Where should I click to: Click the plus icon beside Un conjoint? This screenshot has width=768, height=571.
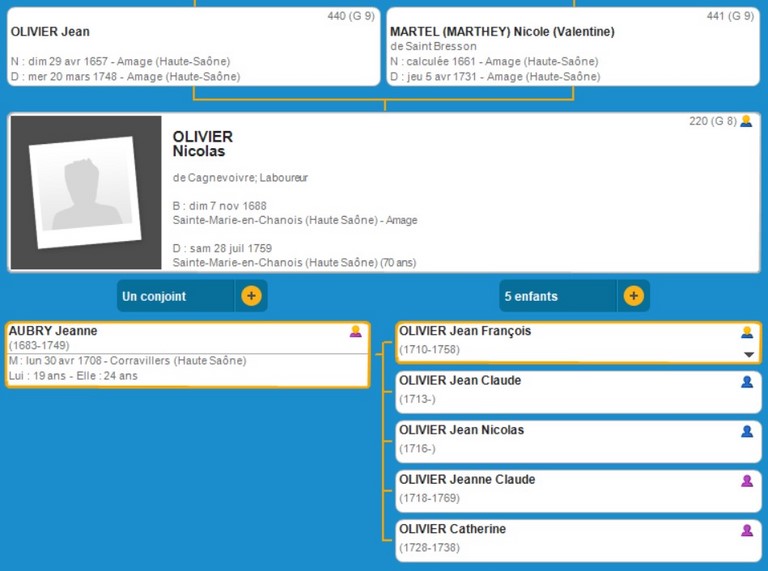(x=251, y=296)
